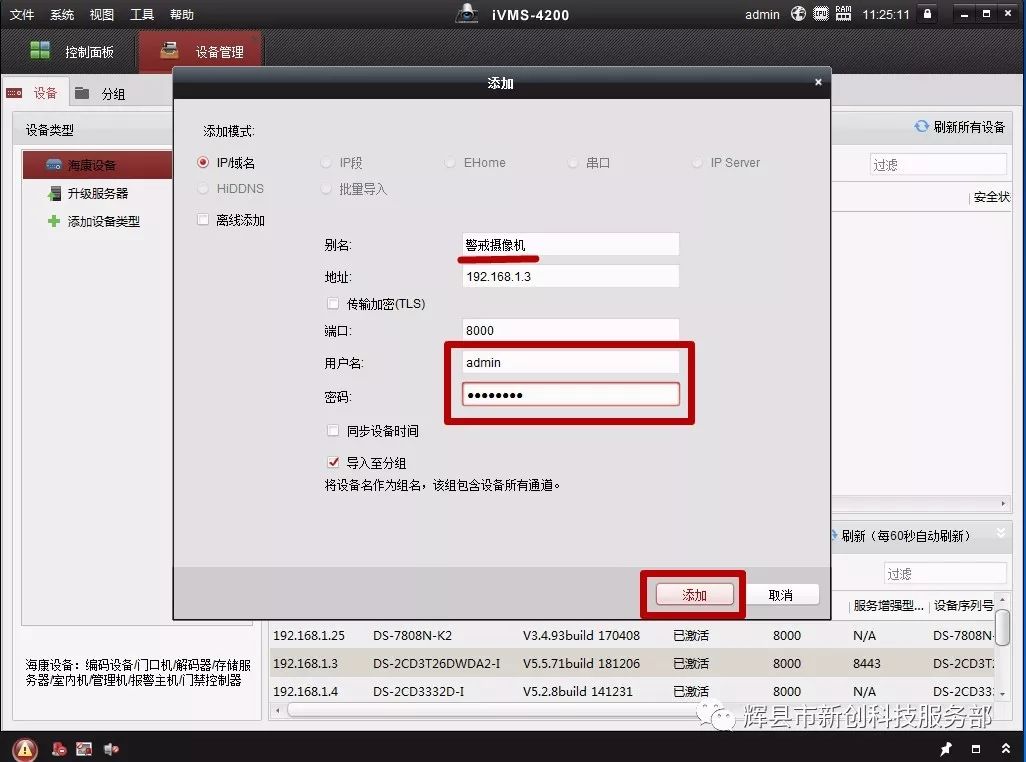Viewport: 1026px width, 762px height.
Task: Select the IP/域名 radio button
Action: (x=203, y=162)
